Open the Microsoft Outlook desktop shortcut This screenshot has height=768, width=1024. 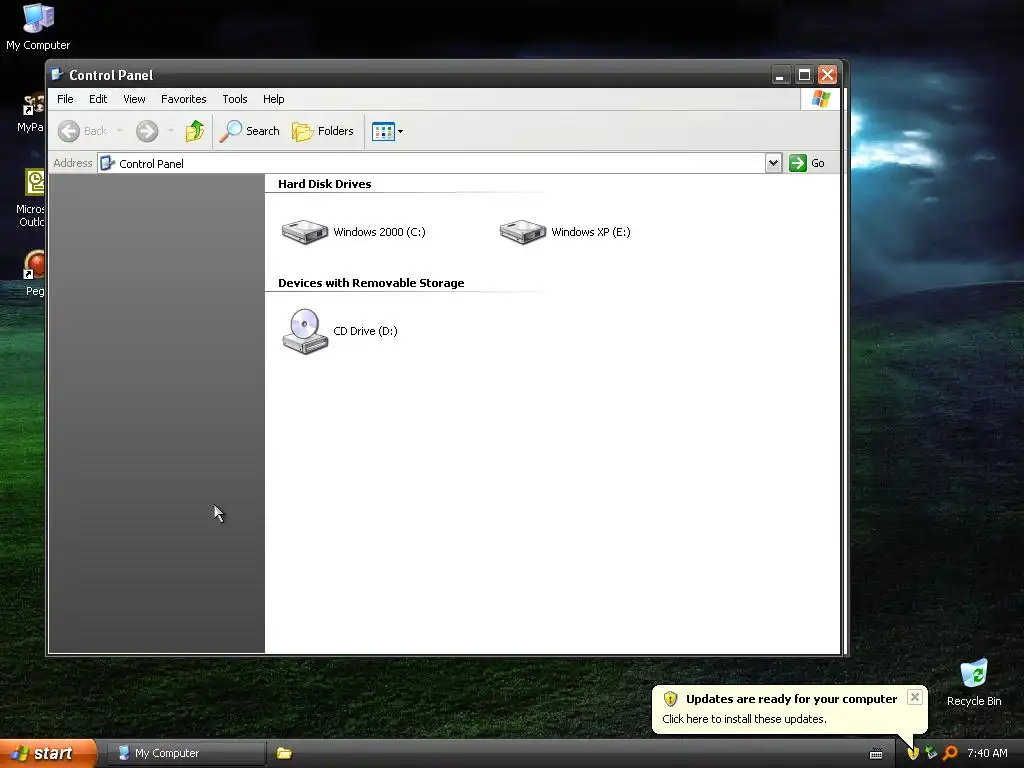click(x=33, y=198)
